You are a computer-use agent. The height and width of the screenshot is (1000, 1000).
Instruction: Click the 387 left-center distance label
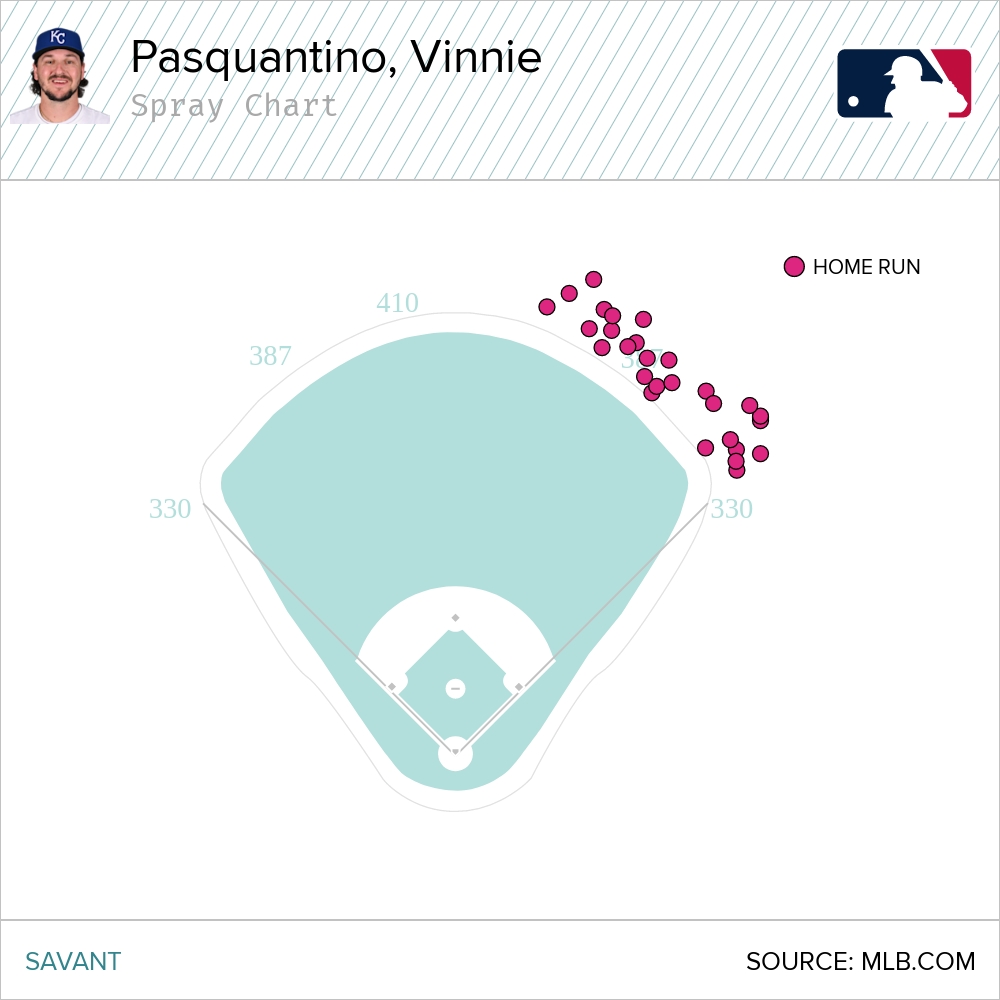(270, 356)
